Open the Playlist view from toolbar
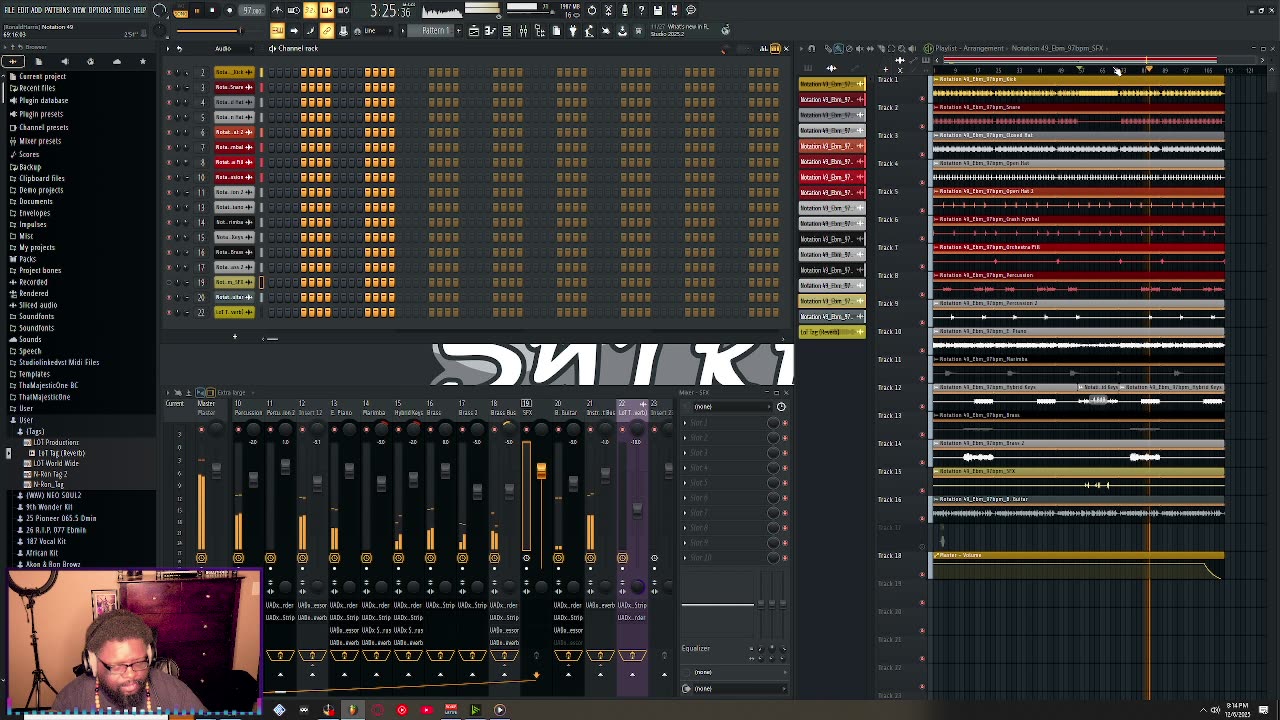Image resolution: width=1280 pixels, height=720 pixels. (x=474, y=31)
